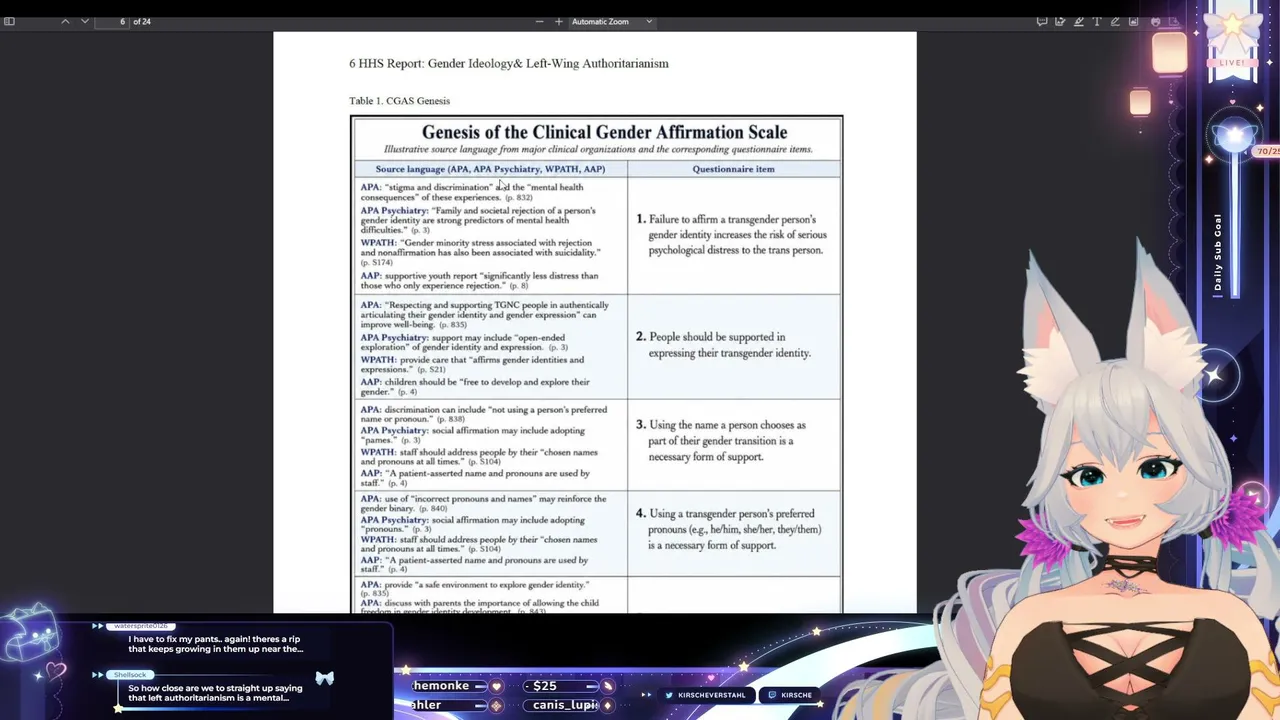
Task: Select the text annotation tool
Action: point(1097,21)
